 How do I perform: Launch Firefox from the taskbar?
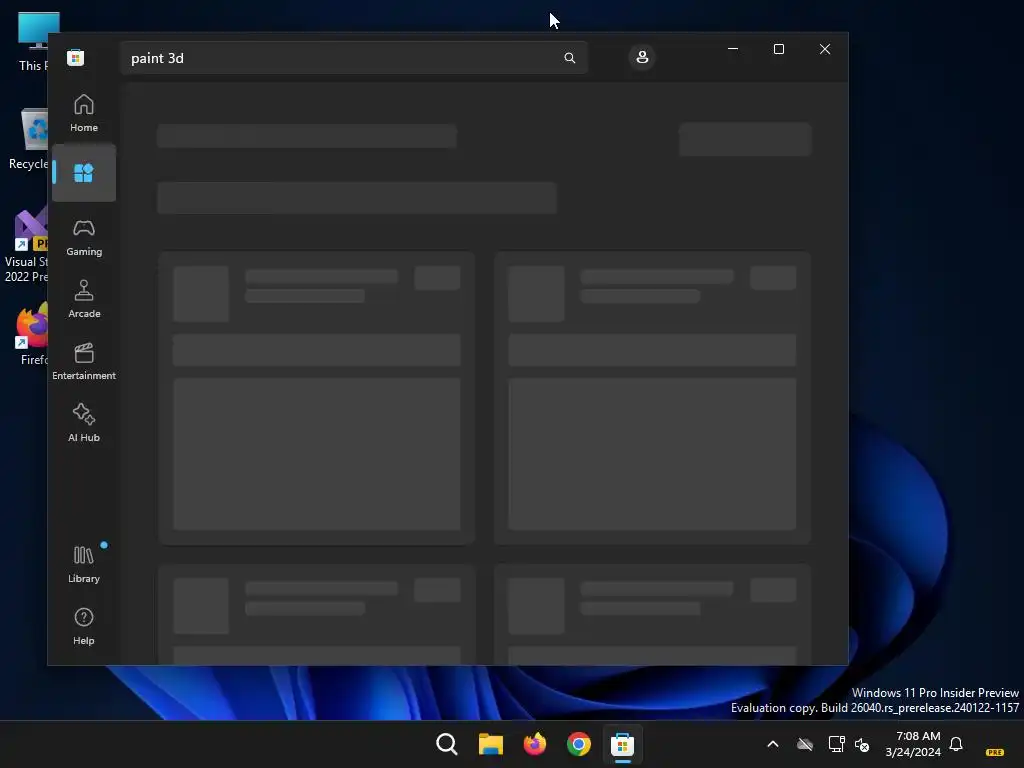click(535, 744)
